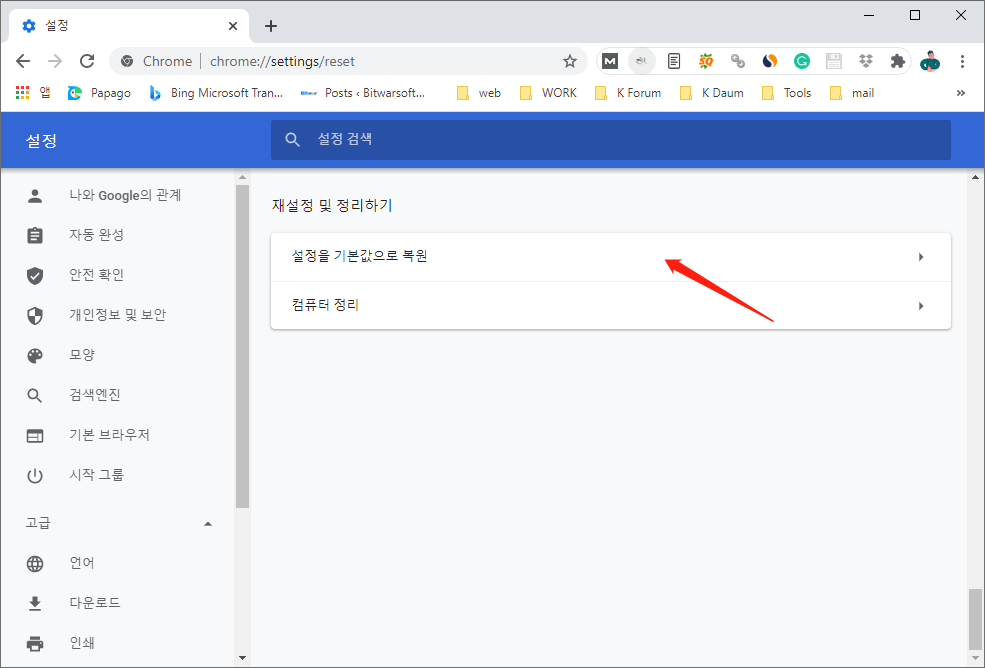Click the arrow beside 컴퓨터 정리
Image resolution: width=985 pixels, height=668 pixels.
click(x=921, y=306)
